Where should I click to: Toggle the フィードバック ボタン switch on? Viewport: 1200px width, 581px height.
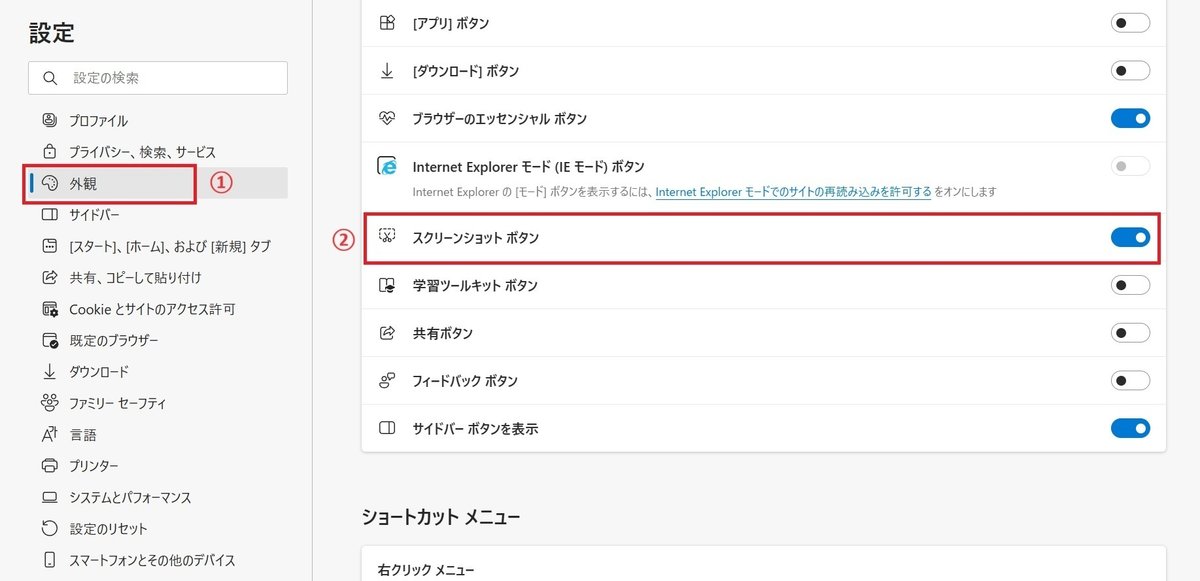[1130, 381]
